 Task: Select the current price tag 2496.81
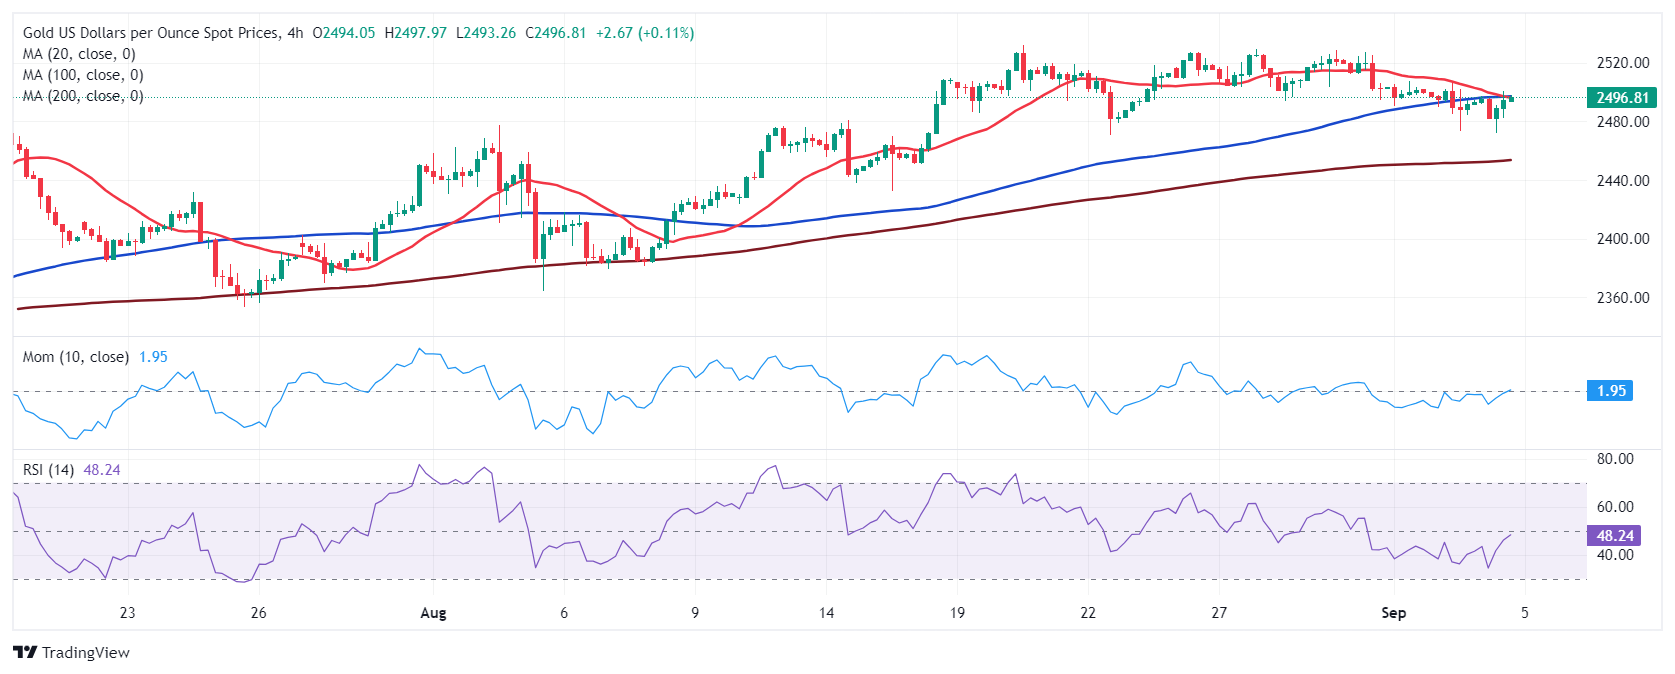pos(1621,98)
